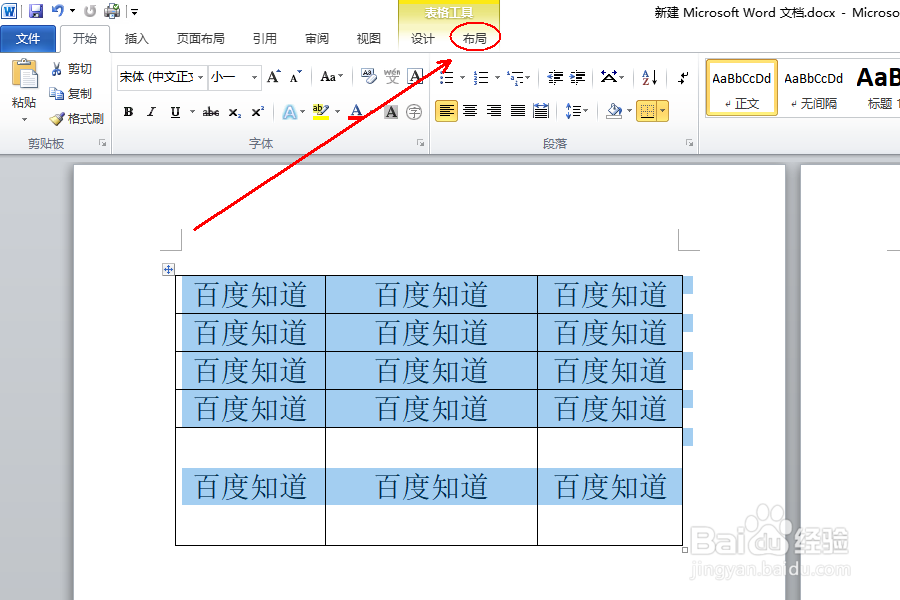The width and height of the screenshot is (900, 600).
Task: Apply the red font color A
Action: coord(356,112)
